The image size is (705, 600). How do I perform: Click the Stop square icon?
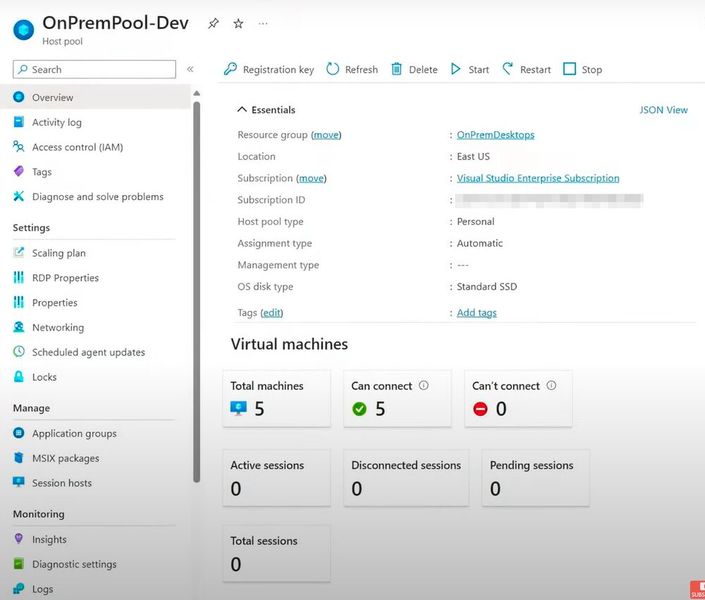pos(569,69)
